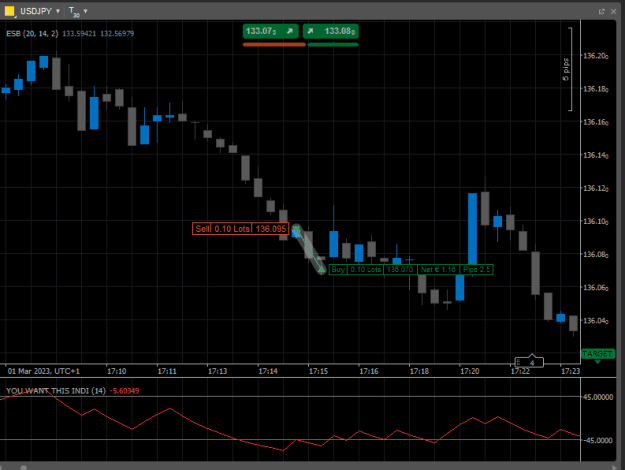The image size is (625, 470).
Task: Click the green TARGET button
Action: click(597, 354)
